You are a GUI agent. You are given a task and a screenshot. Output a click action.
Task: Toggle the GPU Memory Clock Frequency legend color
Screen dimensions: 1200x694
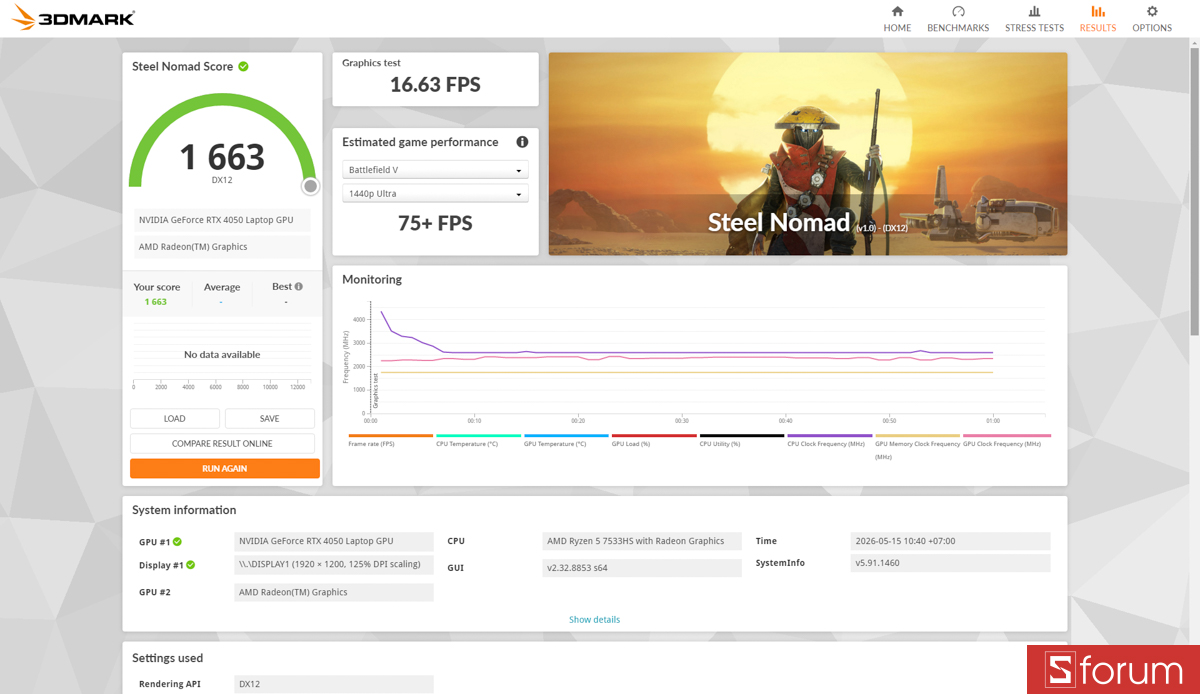[917, 436]
